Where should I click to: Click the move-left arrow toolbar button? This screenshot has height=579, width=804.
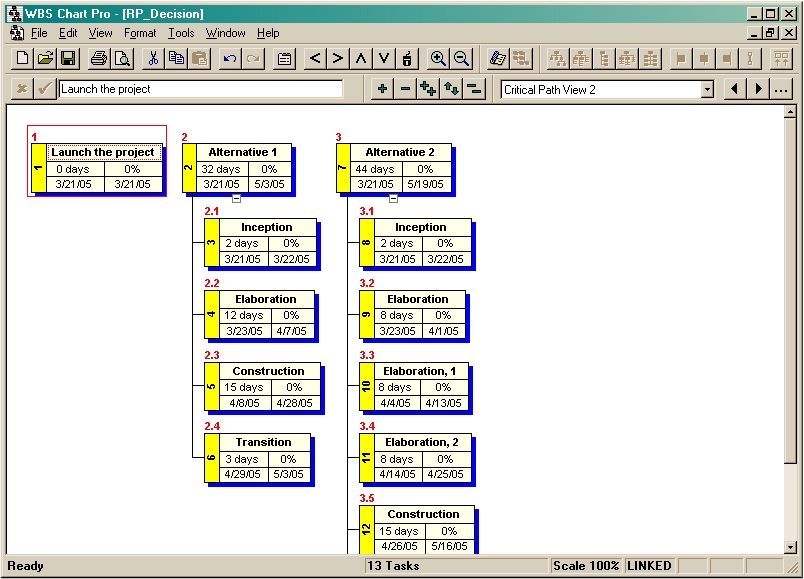pyautogui.click(x=315, y=59)
